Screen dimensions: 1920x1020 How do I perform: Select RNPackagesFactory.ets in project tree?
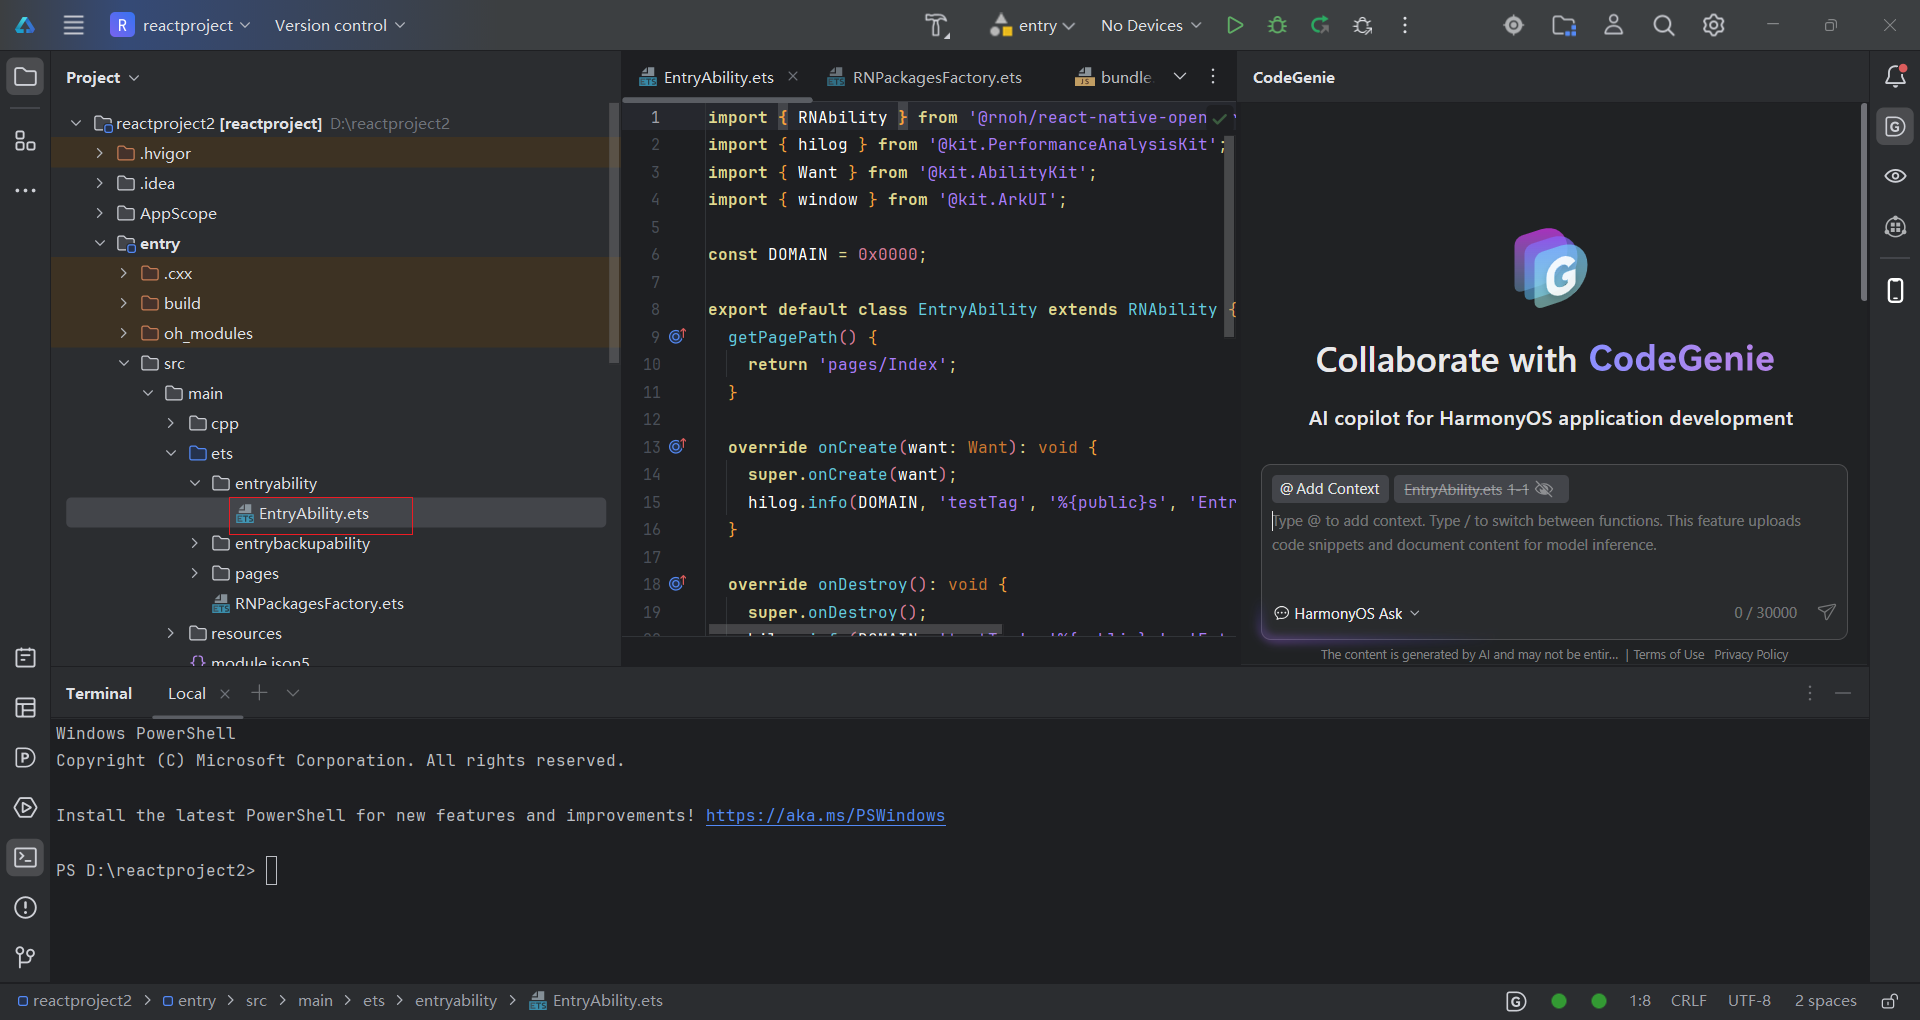[319, 603]
